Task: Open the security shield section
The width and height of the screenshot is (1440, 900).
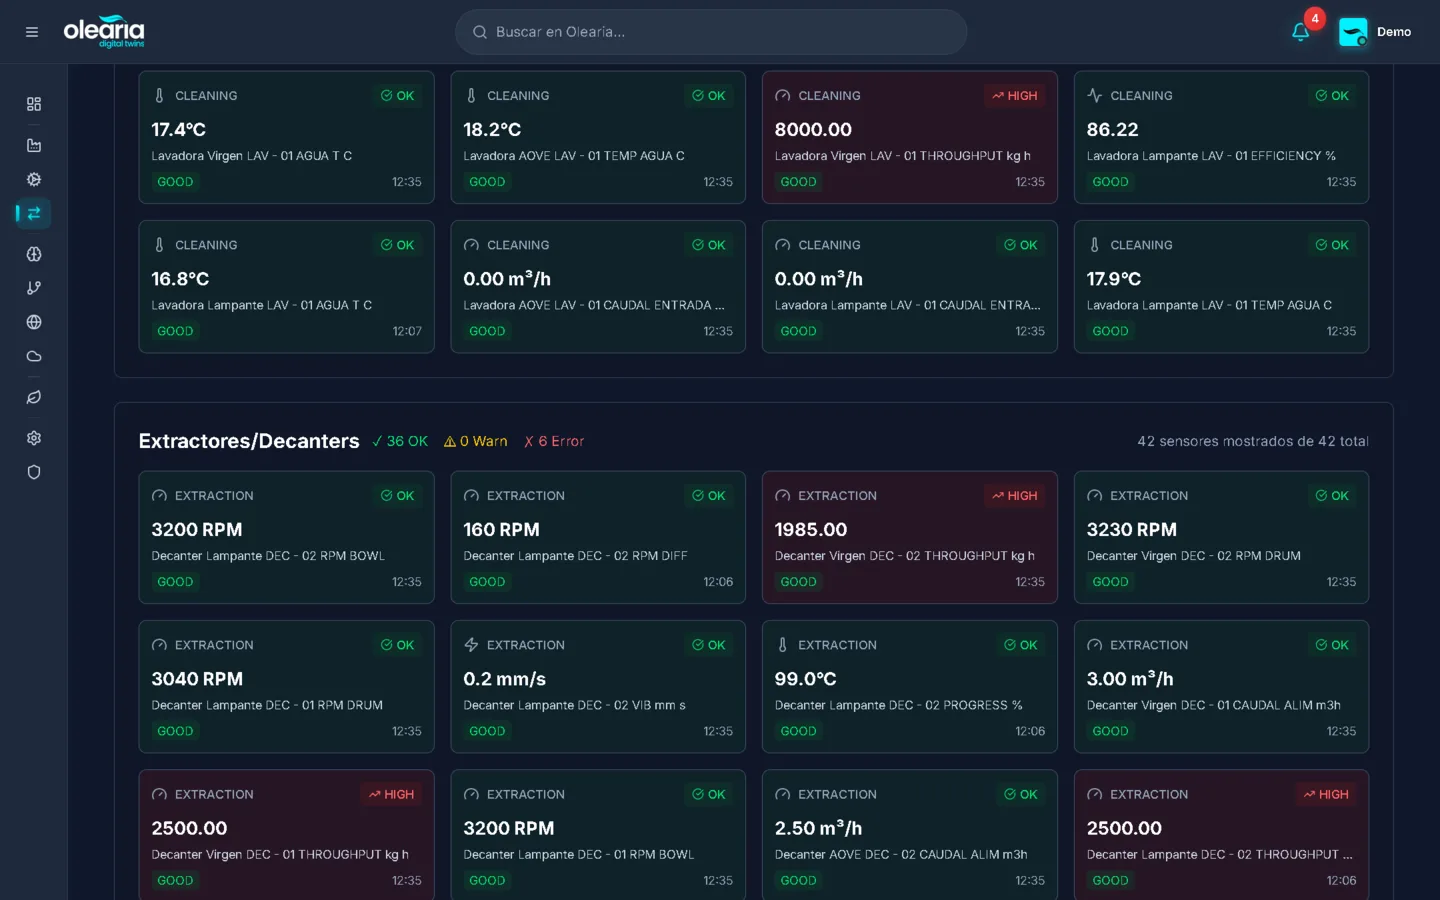Action: click(33, 472)
